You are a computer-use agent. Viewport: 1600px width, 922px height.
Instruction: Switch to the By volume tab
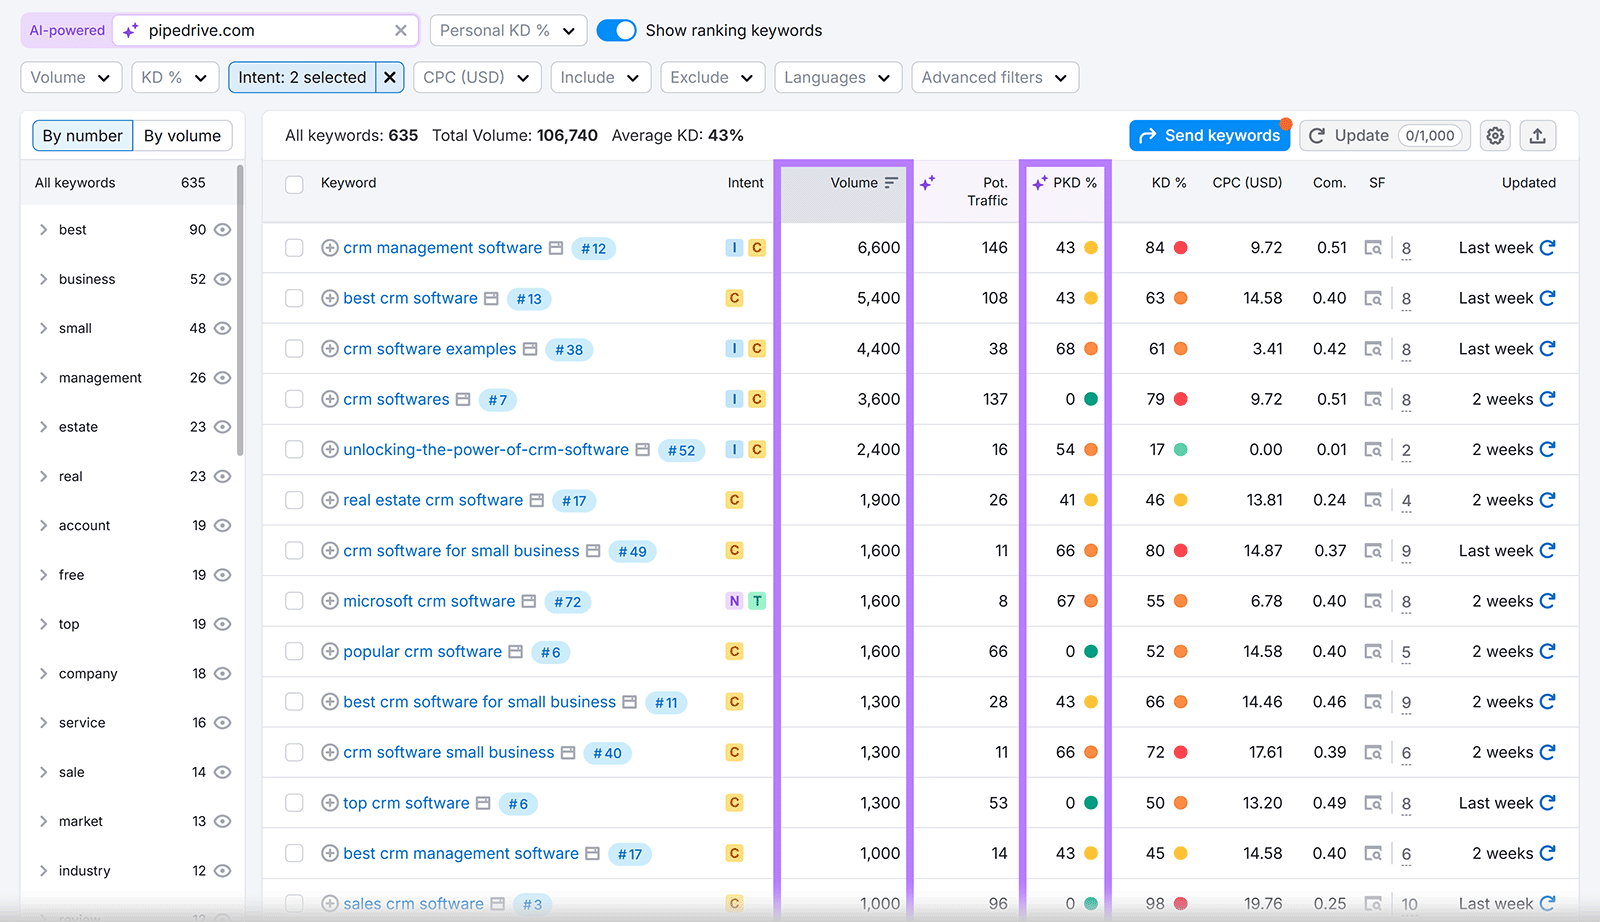182,136
